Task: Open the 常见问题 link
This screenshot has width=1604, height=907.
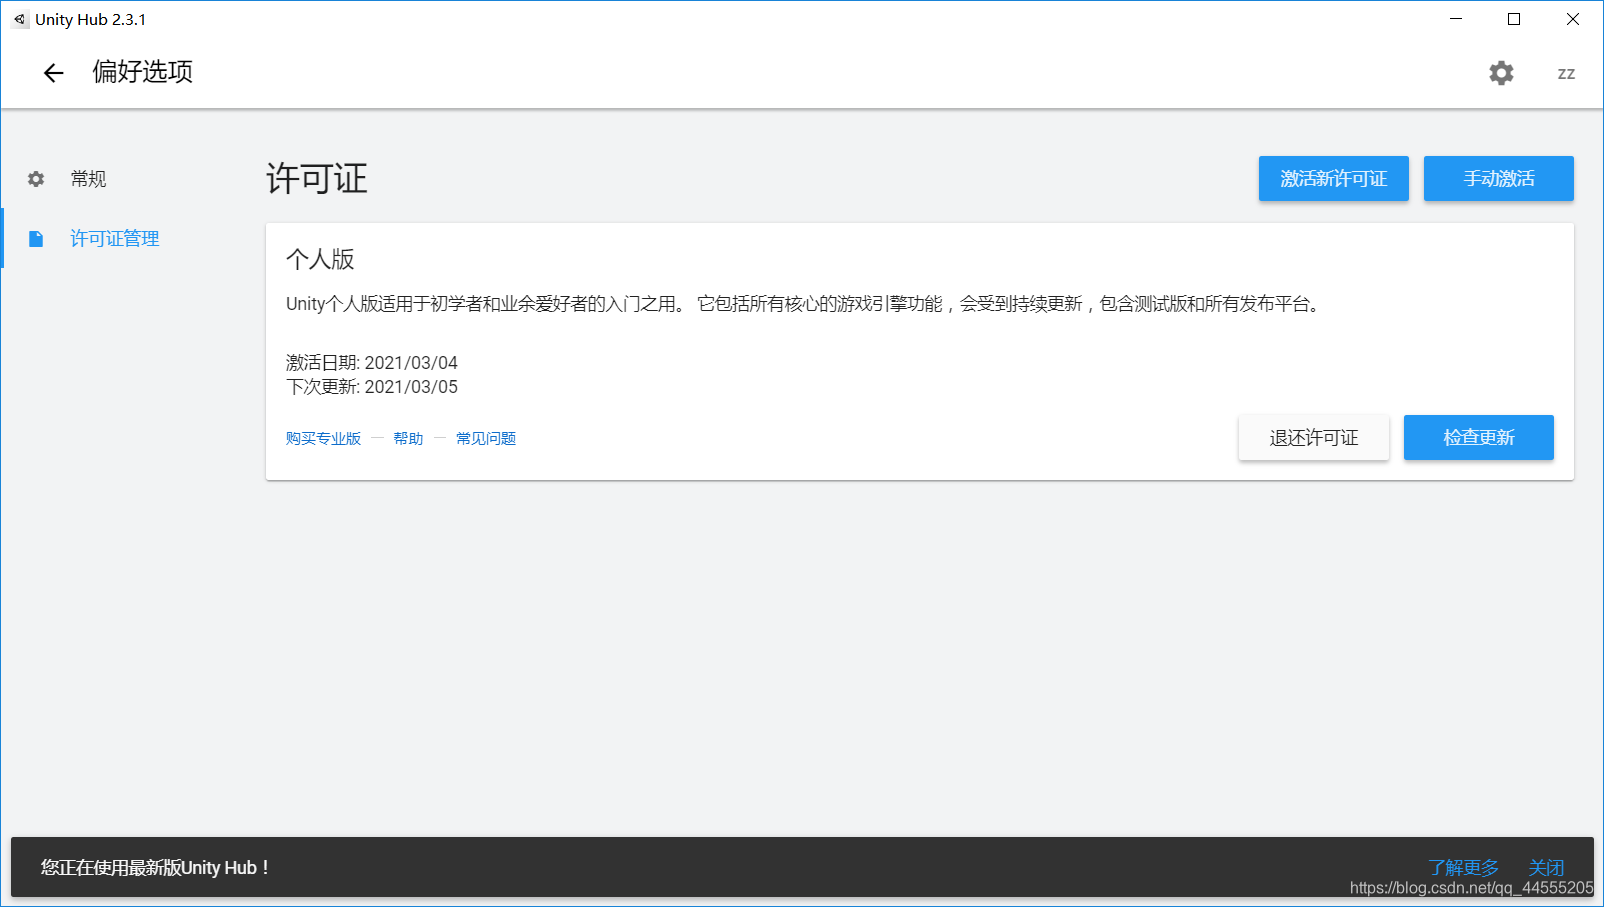Action: click(x=486, y=438)
